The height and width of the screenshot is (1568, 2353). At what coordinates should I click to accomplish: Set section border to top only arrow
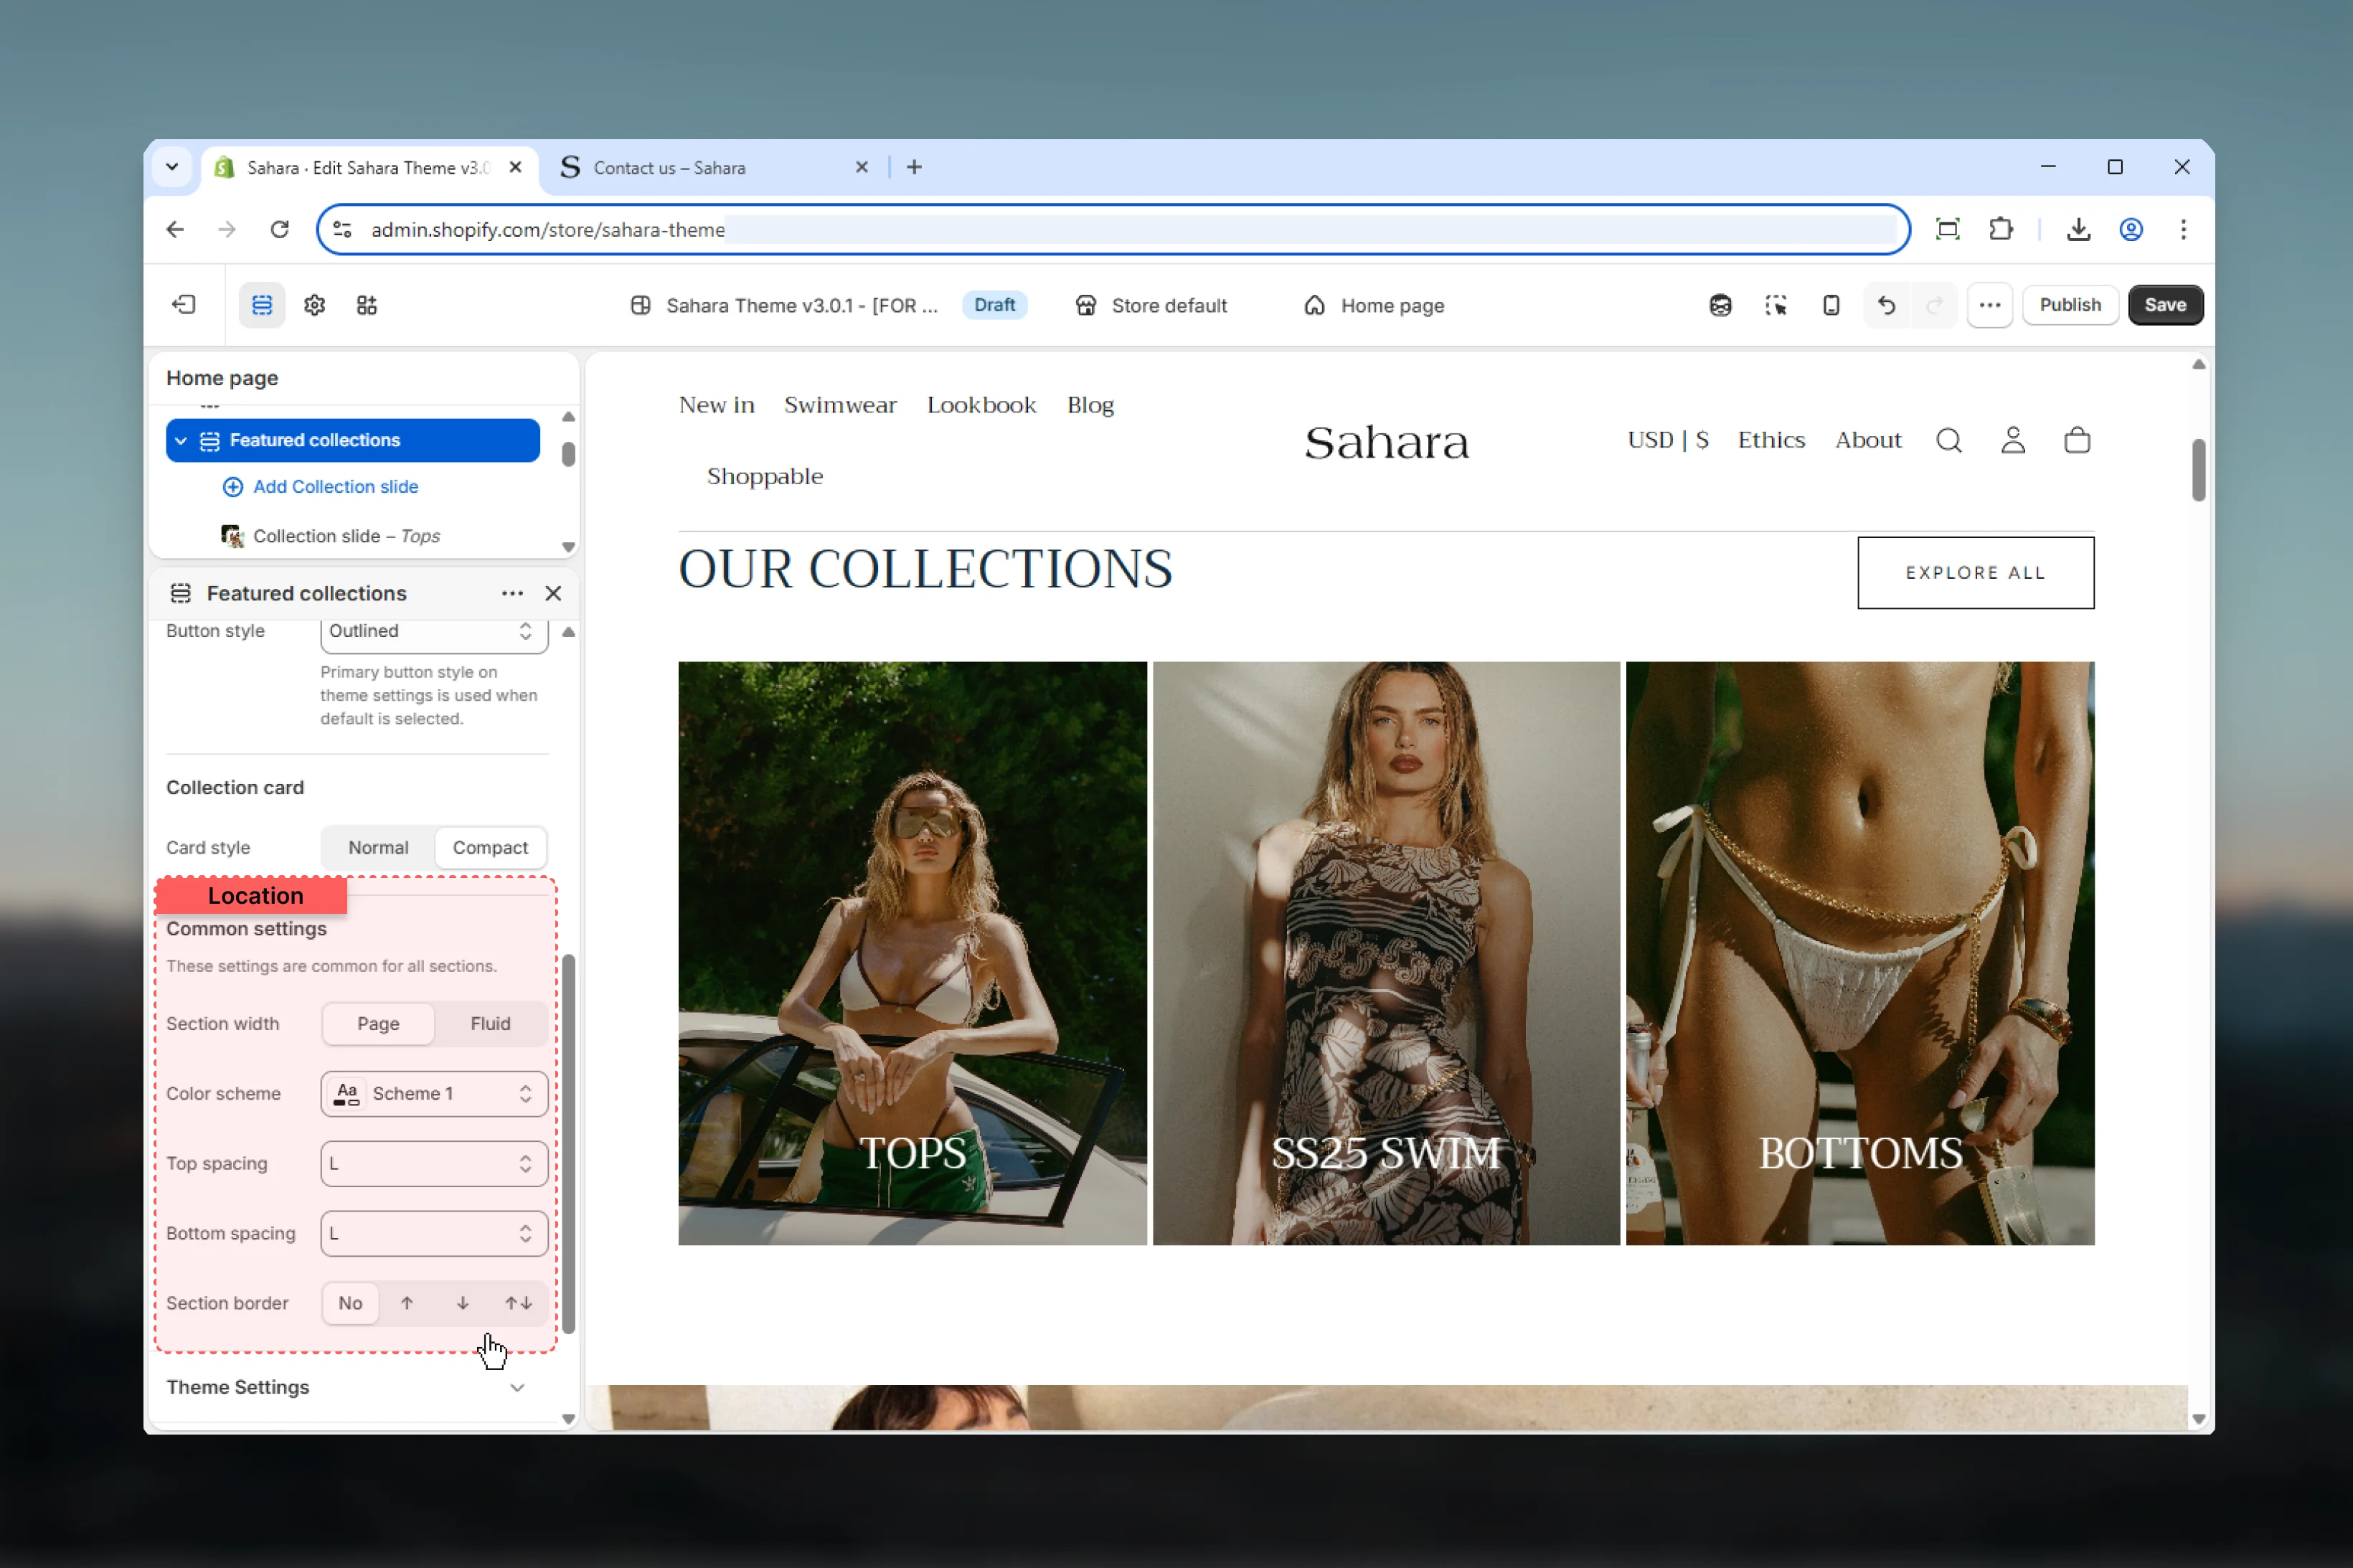click(407, 1303)
